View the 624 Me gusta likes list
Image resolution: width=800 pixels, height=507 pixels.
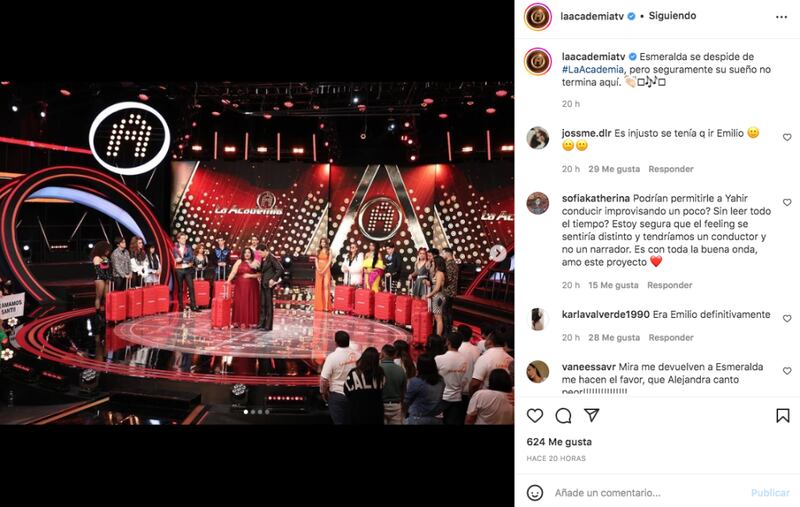click(x=559, y=442)
